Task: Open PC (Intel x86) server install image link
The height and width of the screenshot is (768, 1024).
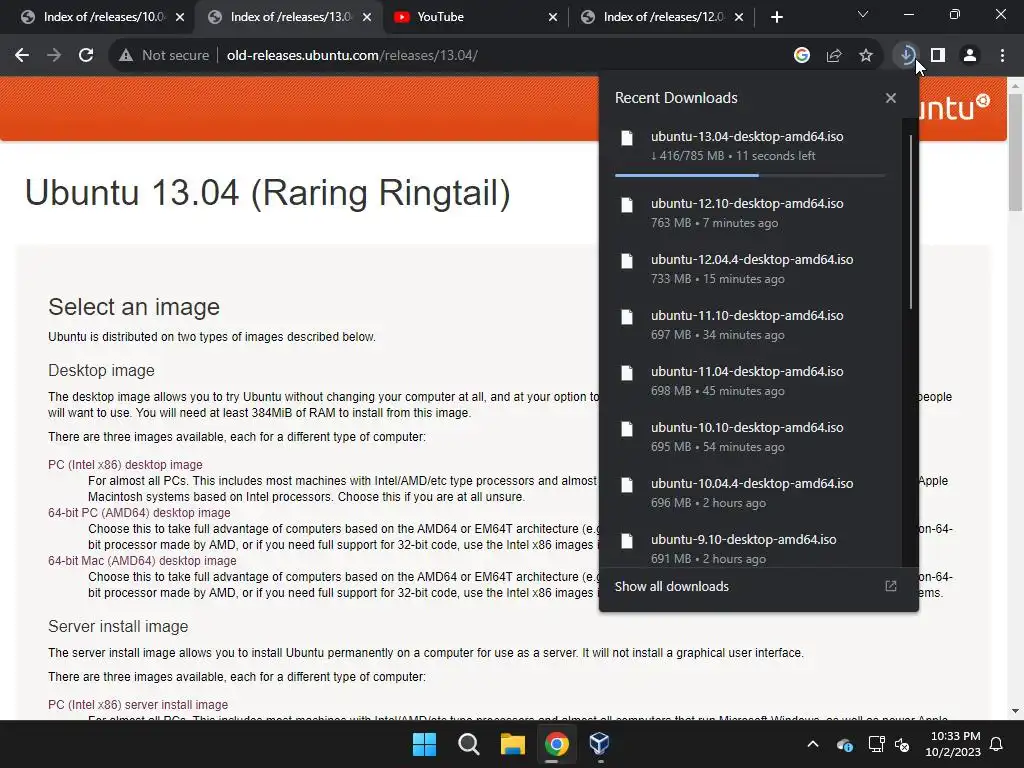Action: click(138, 705)
